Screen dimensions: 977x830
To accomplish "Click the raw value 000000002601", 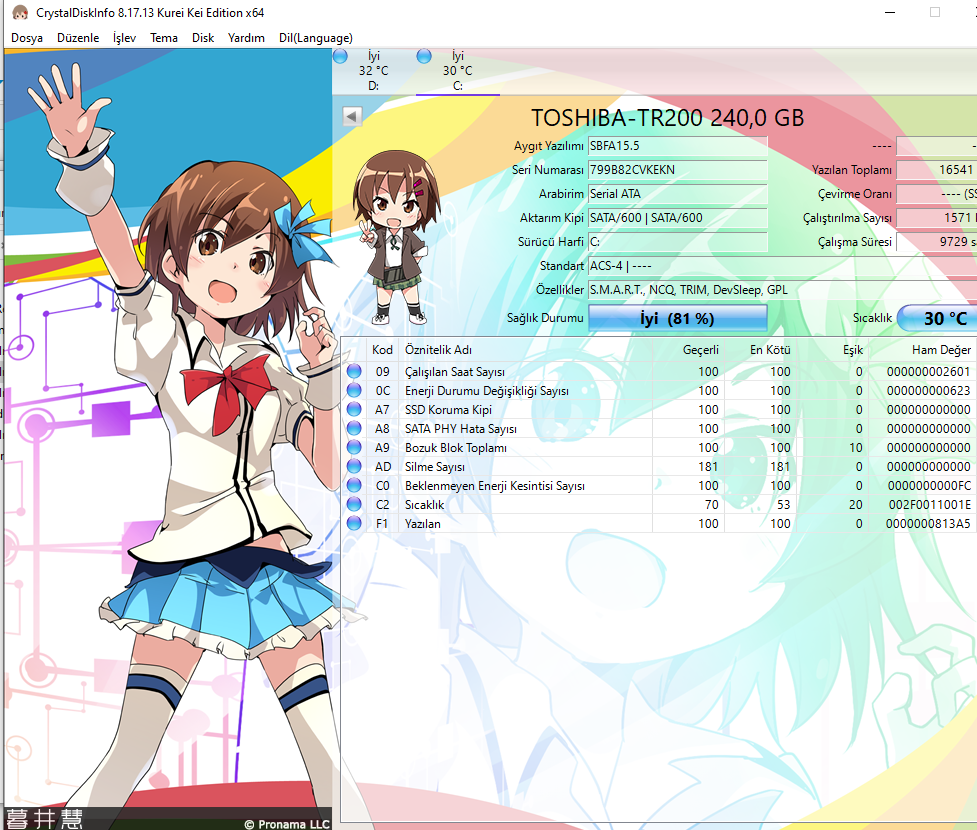I will tap(928, 372).
